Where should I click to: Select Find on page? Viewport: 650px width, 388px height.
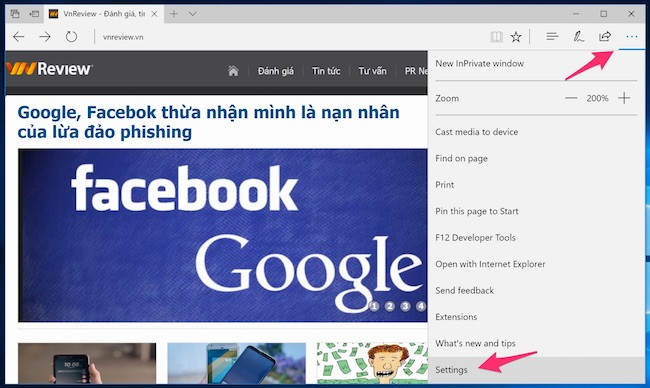461,158
